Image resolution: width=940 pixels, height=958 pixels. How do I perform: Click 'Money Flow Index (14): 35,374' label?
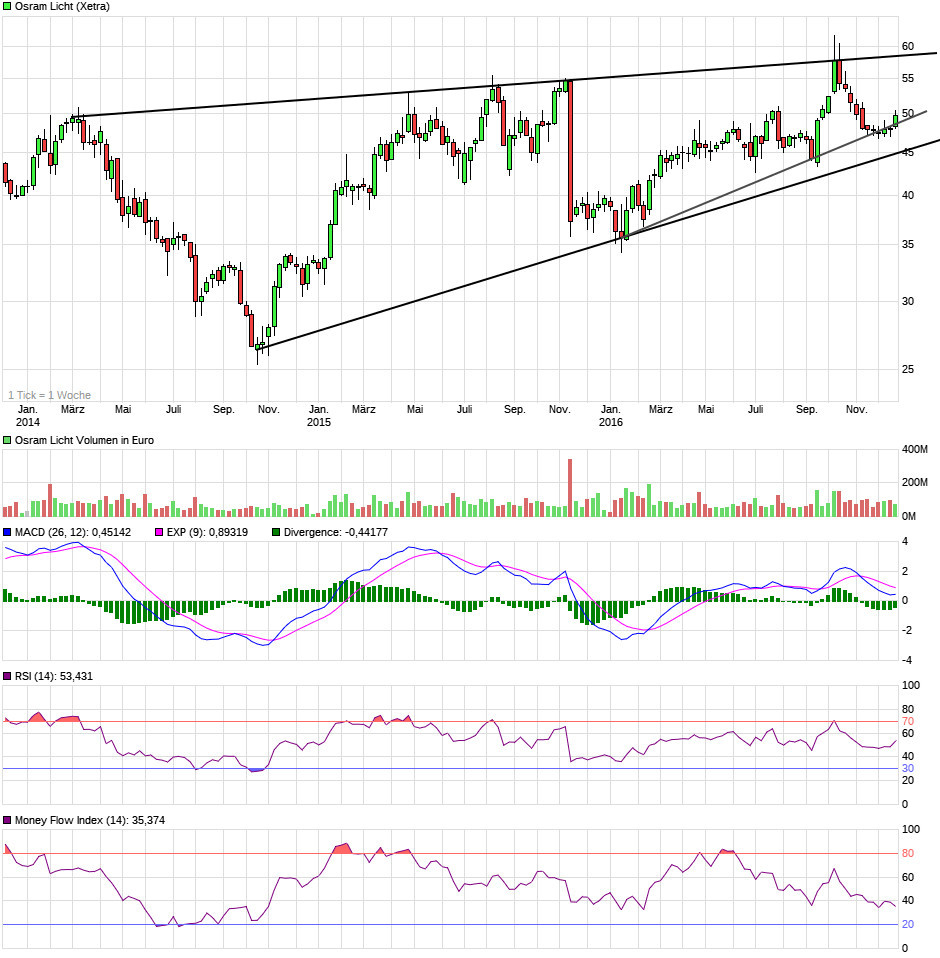tap(90, 820)
